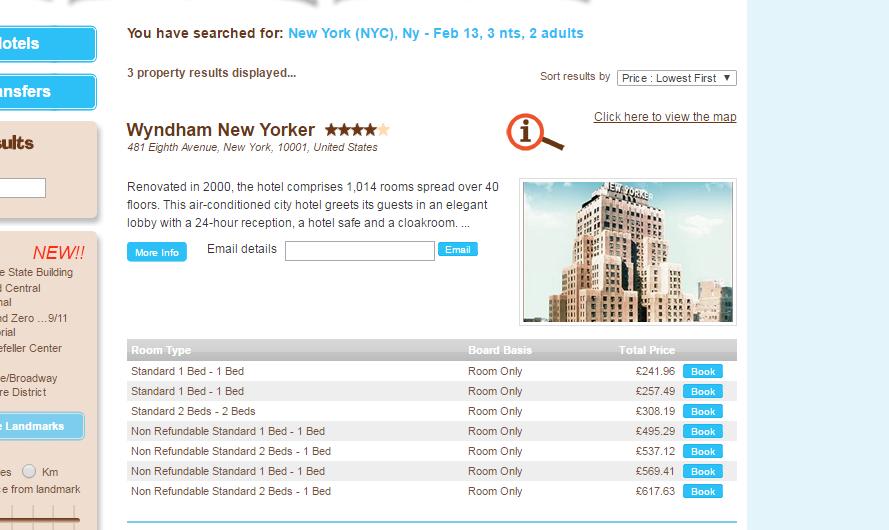The width and height of the screenshot is (889, 530).
Task: Click the More Info button
Action: (x=156, y=252)
